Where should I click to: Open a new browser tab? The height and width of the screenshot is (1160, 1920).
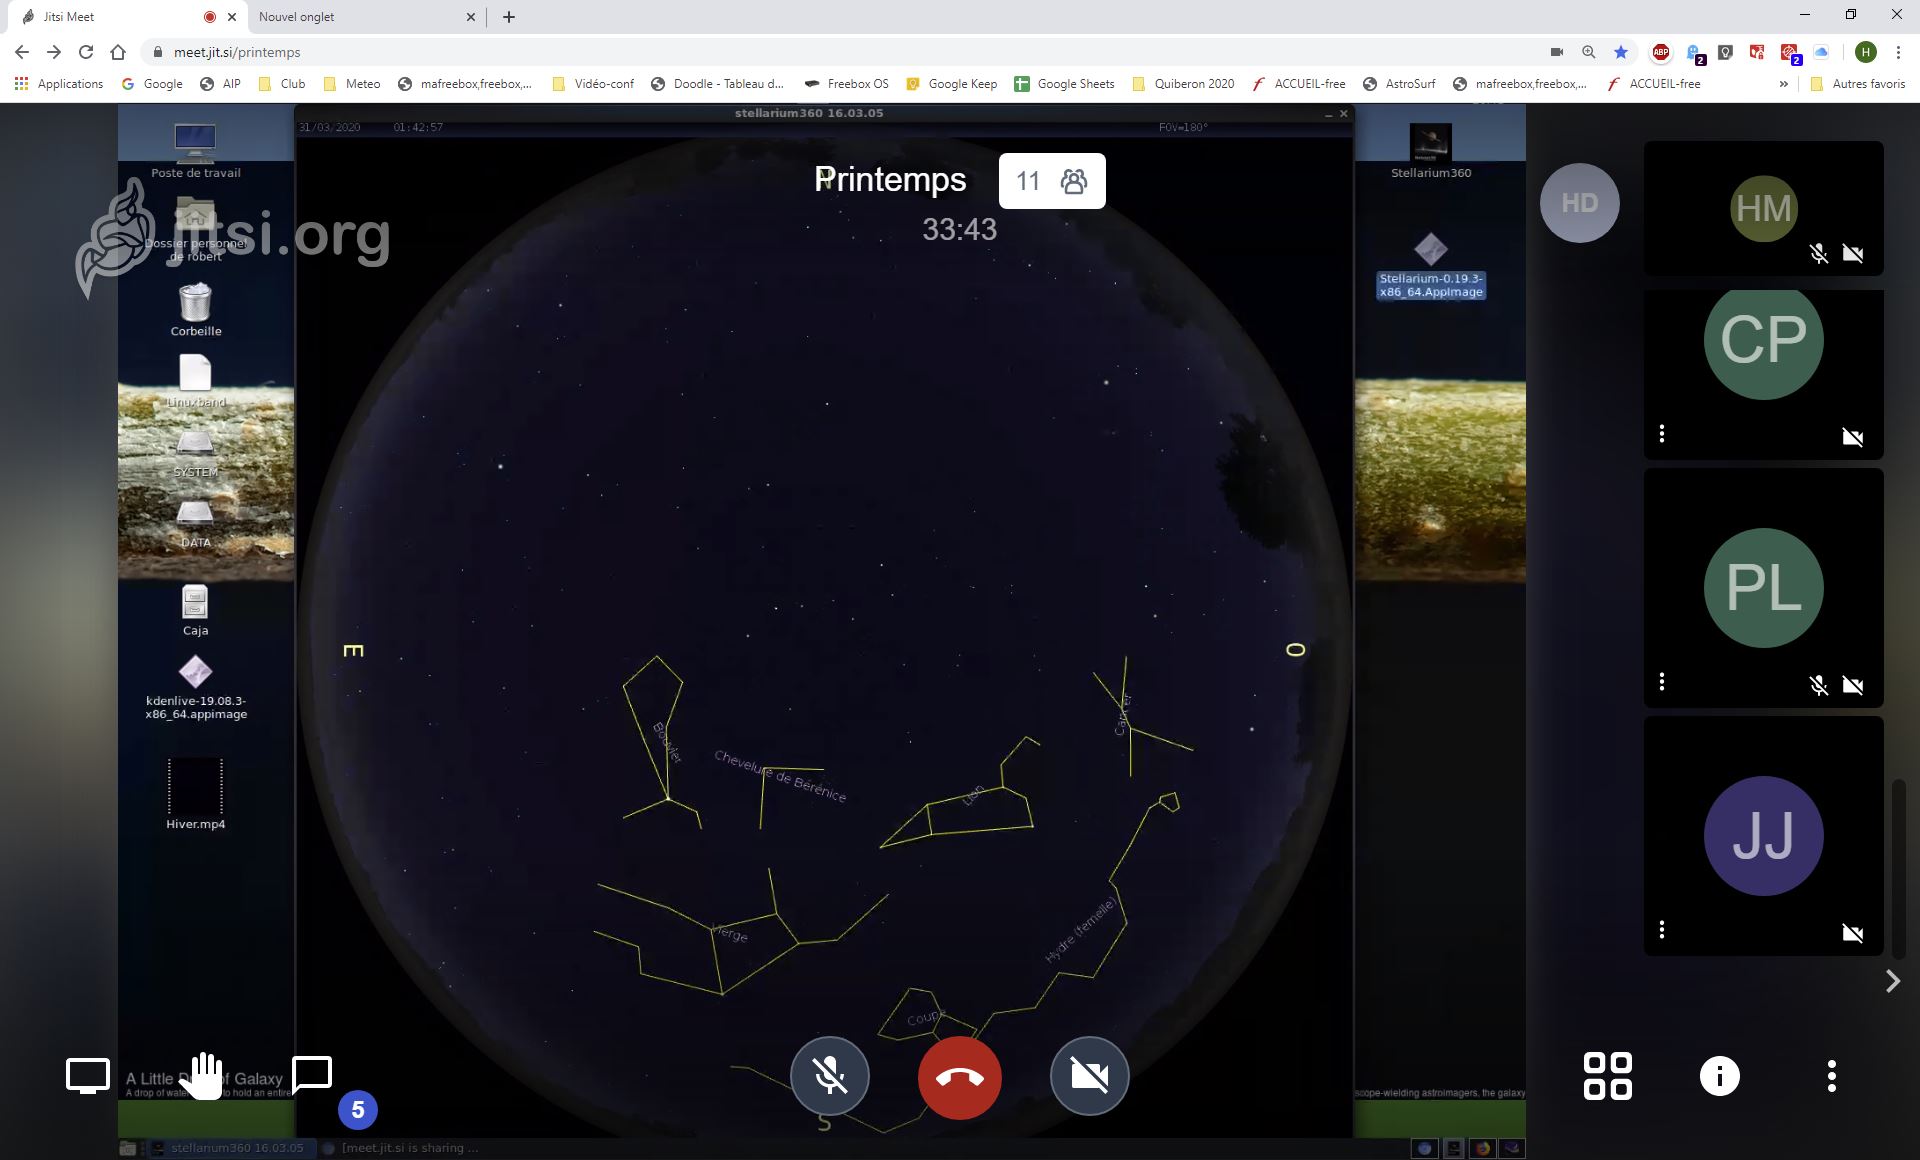[509, 17]
